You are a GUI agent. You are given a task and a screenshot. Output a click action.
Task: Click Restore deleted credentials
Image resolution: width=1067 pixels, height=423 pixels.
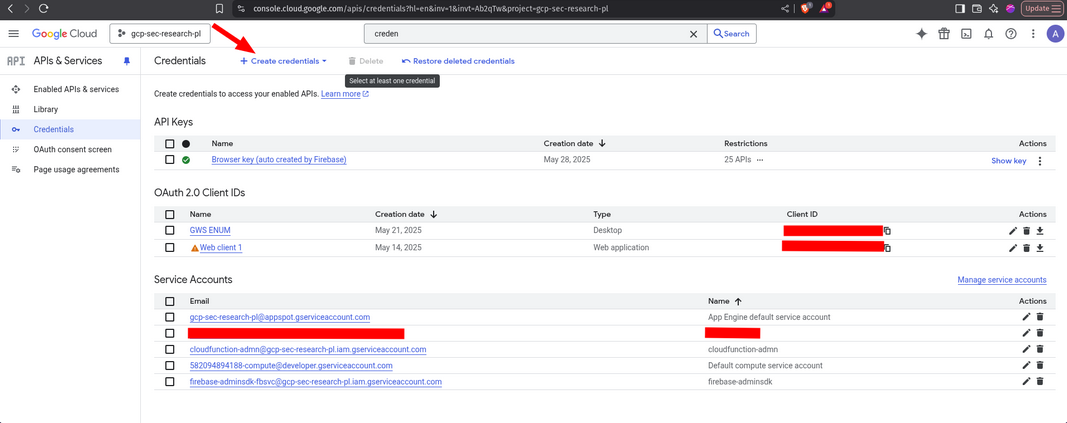pyautogui.click(x=458, y=61)
